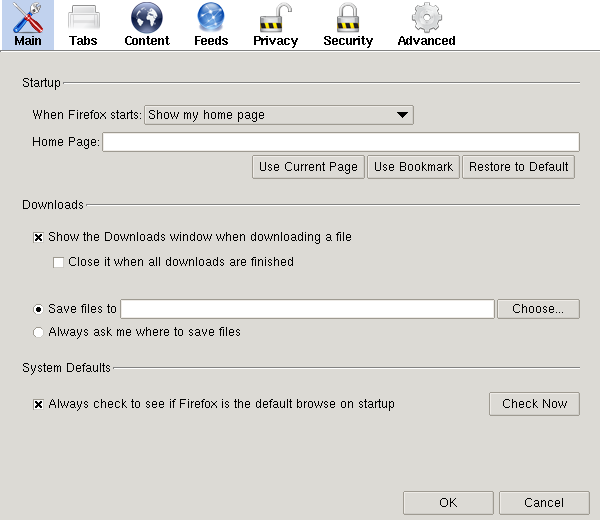Image resolution: width=600 pixels, height=520 pixels.
Task: Open the Content globe icon pane
Action: tap(147, 24)
